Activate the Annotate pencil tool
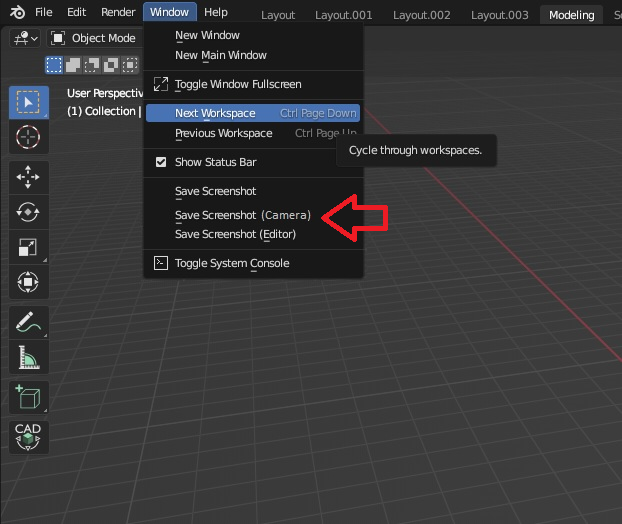This screenshot has height=524, width=622. click(x=29, y=322)
